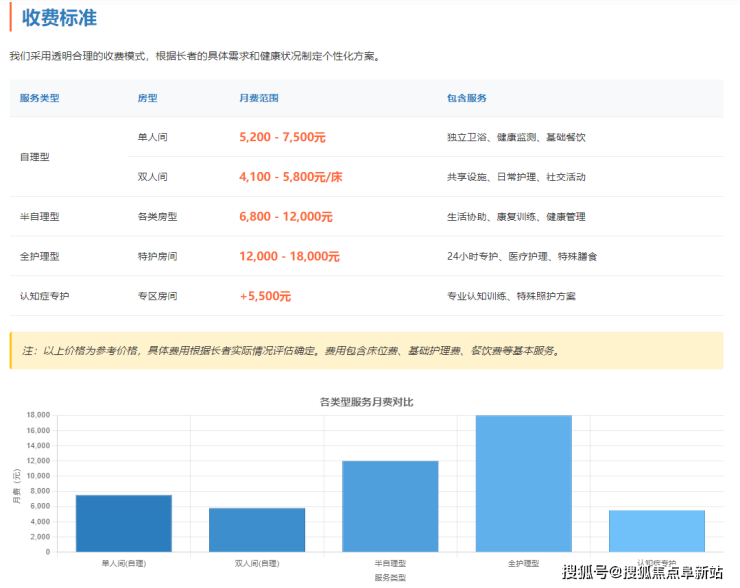Click the 单人间(自理) bar in chart
This screenshot has width=740, height=588.
point(123,523)
